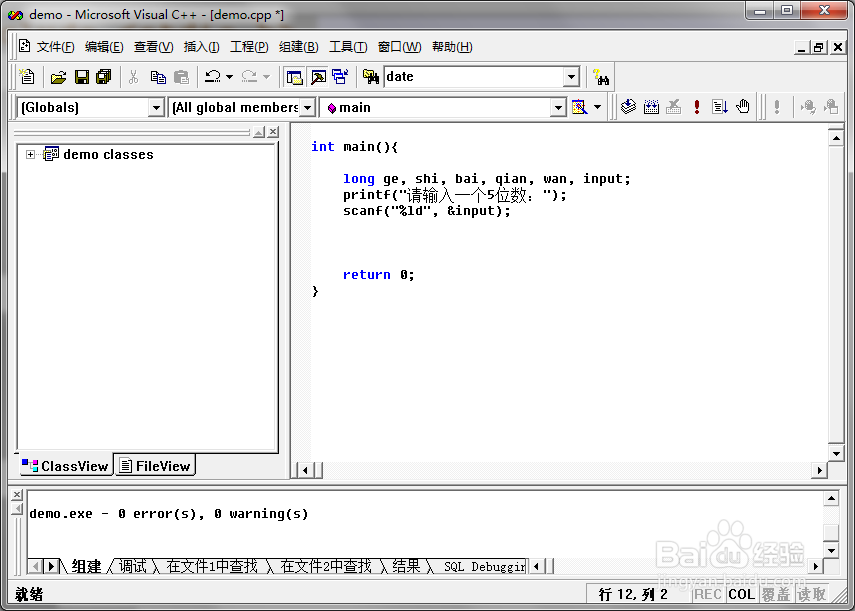Screen dimensions: 855x611
Task: Click the workspace panel expand button
Action: click(259, 132)
